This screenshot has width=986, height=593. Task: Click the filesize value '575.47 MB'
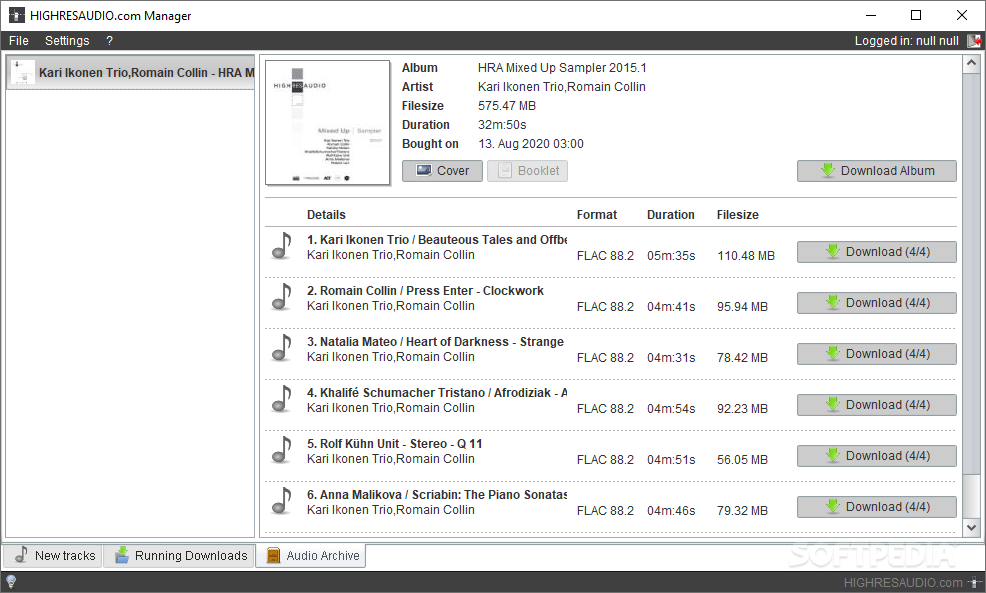pyautogui.click(x=507, y=106)
